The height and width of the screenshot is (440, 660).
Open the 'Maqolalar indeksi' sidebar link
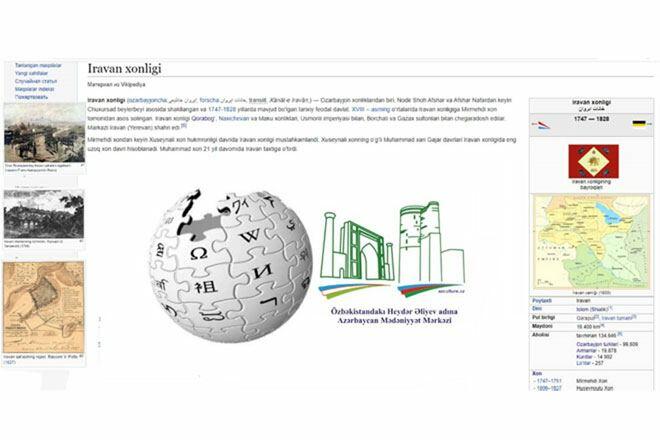coord(35,89)
